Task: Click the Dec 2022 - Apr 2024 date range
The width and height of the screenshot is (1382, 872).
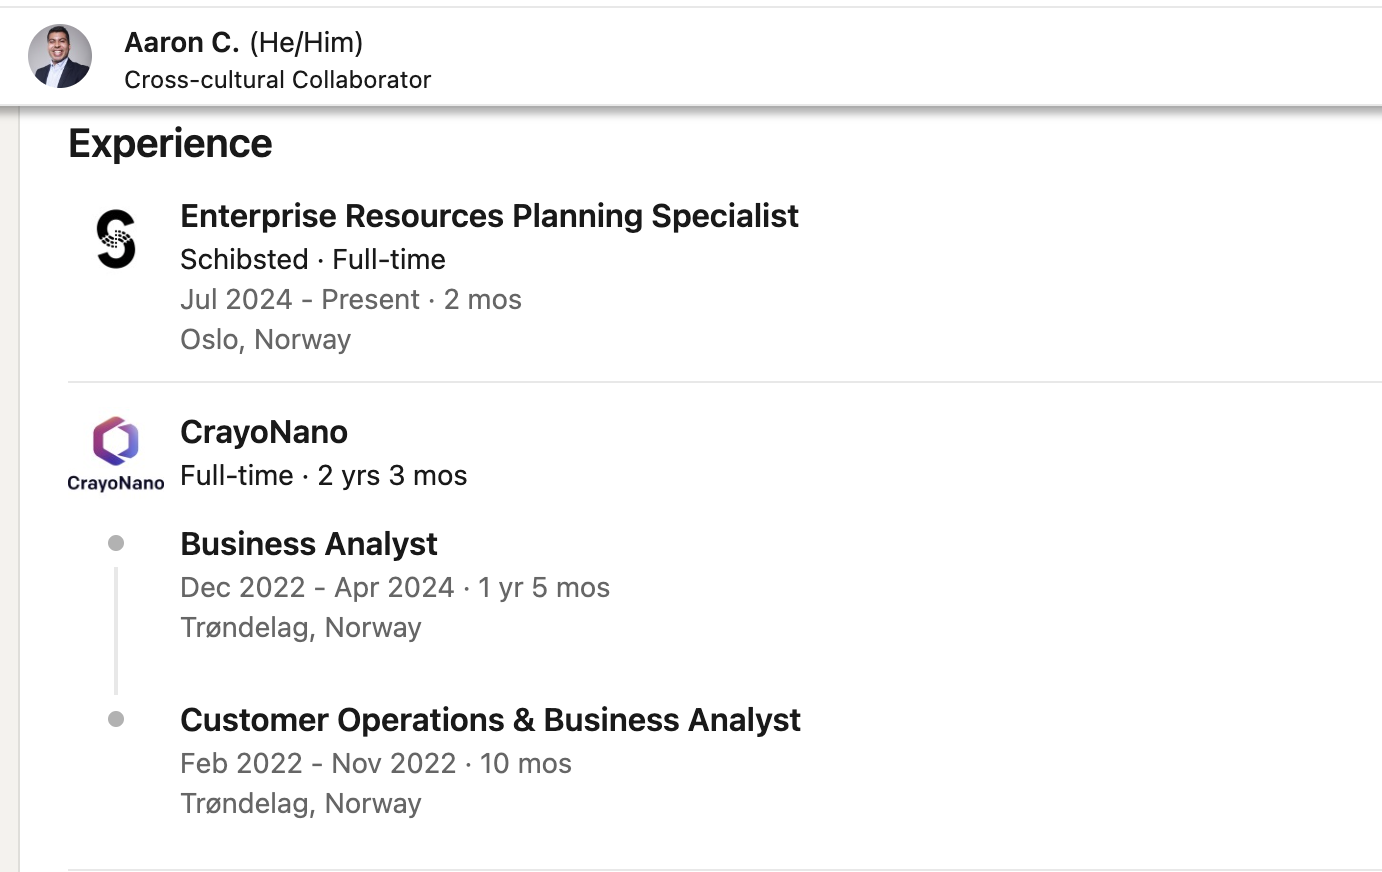Action: (317, 588)
